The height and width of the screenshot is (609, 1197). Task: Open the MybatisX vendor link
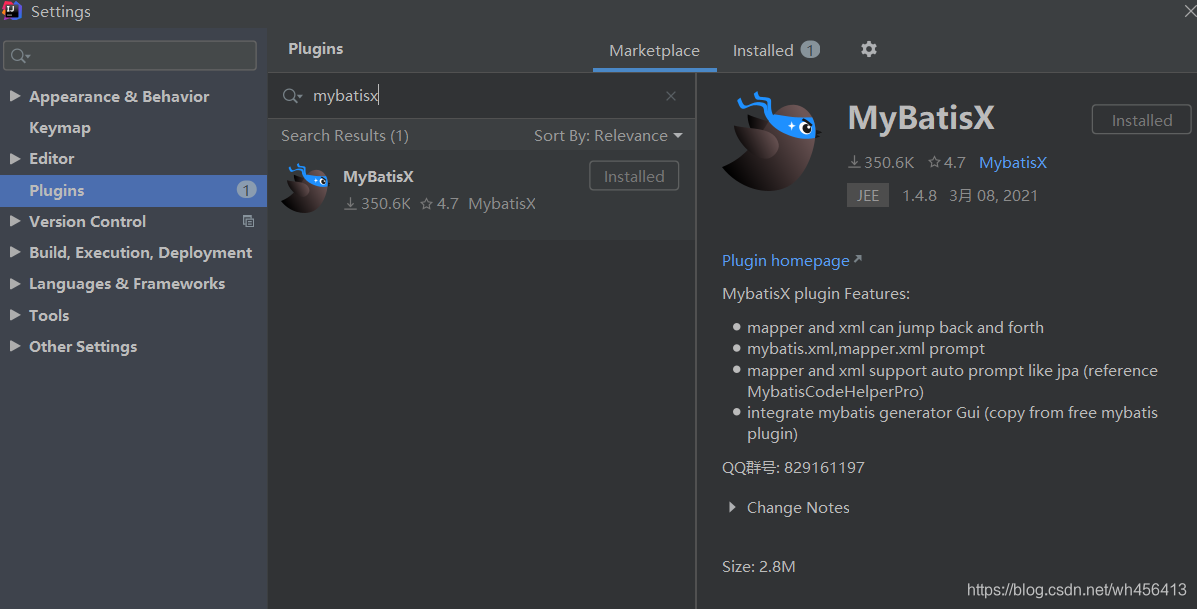pyautogui.click(x=1013, y=163)
